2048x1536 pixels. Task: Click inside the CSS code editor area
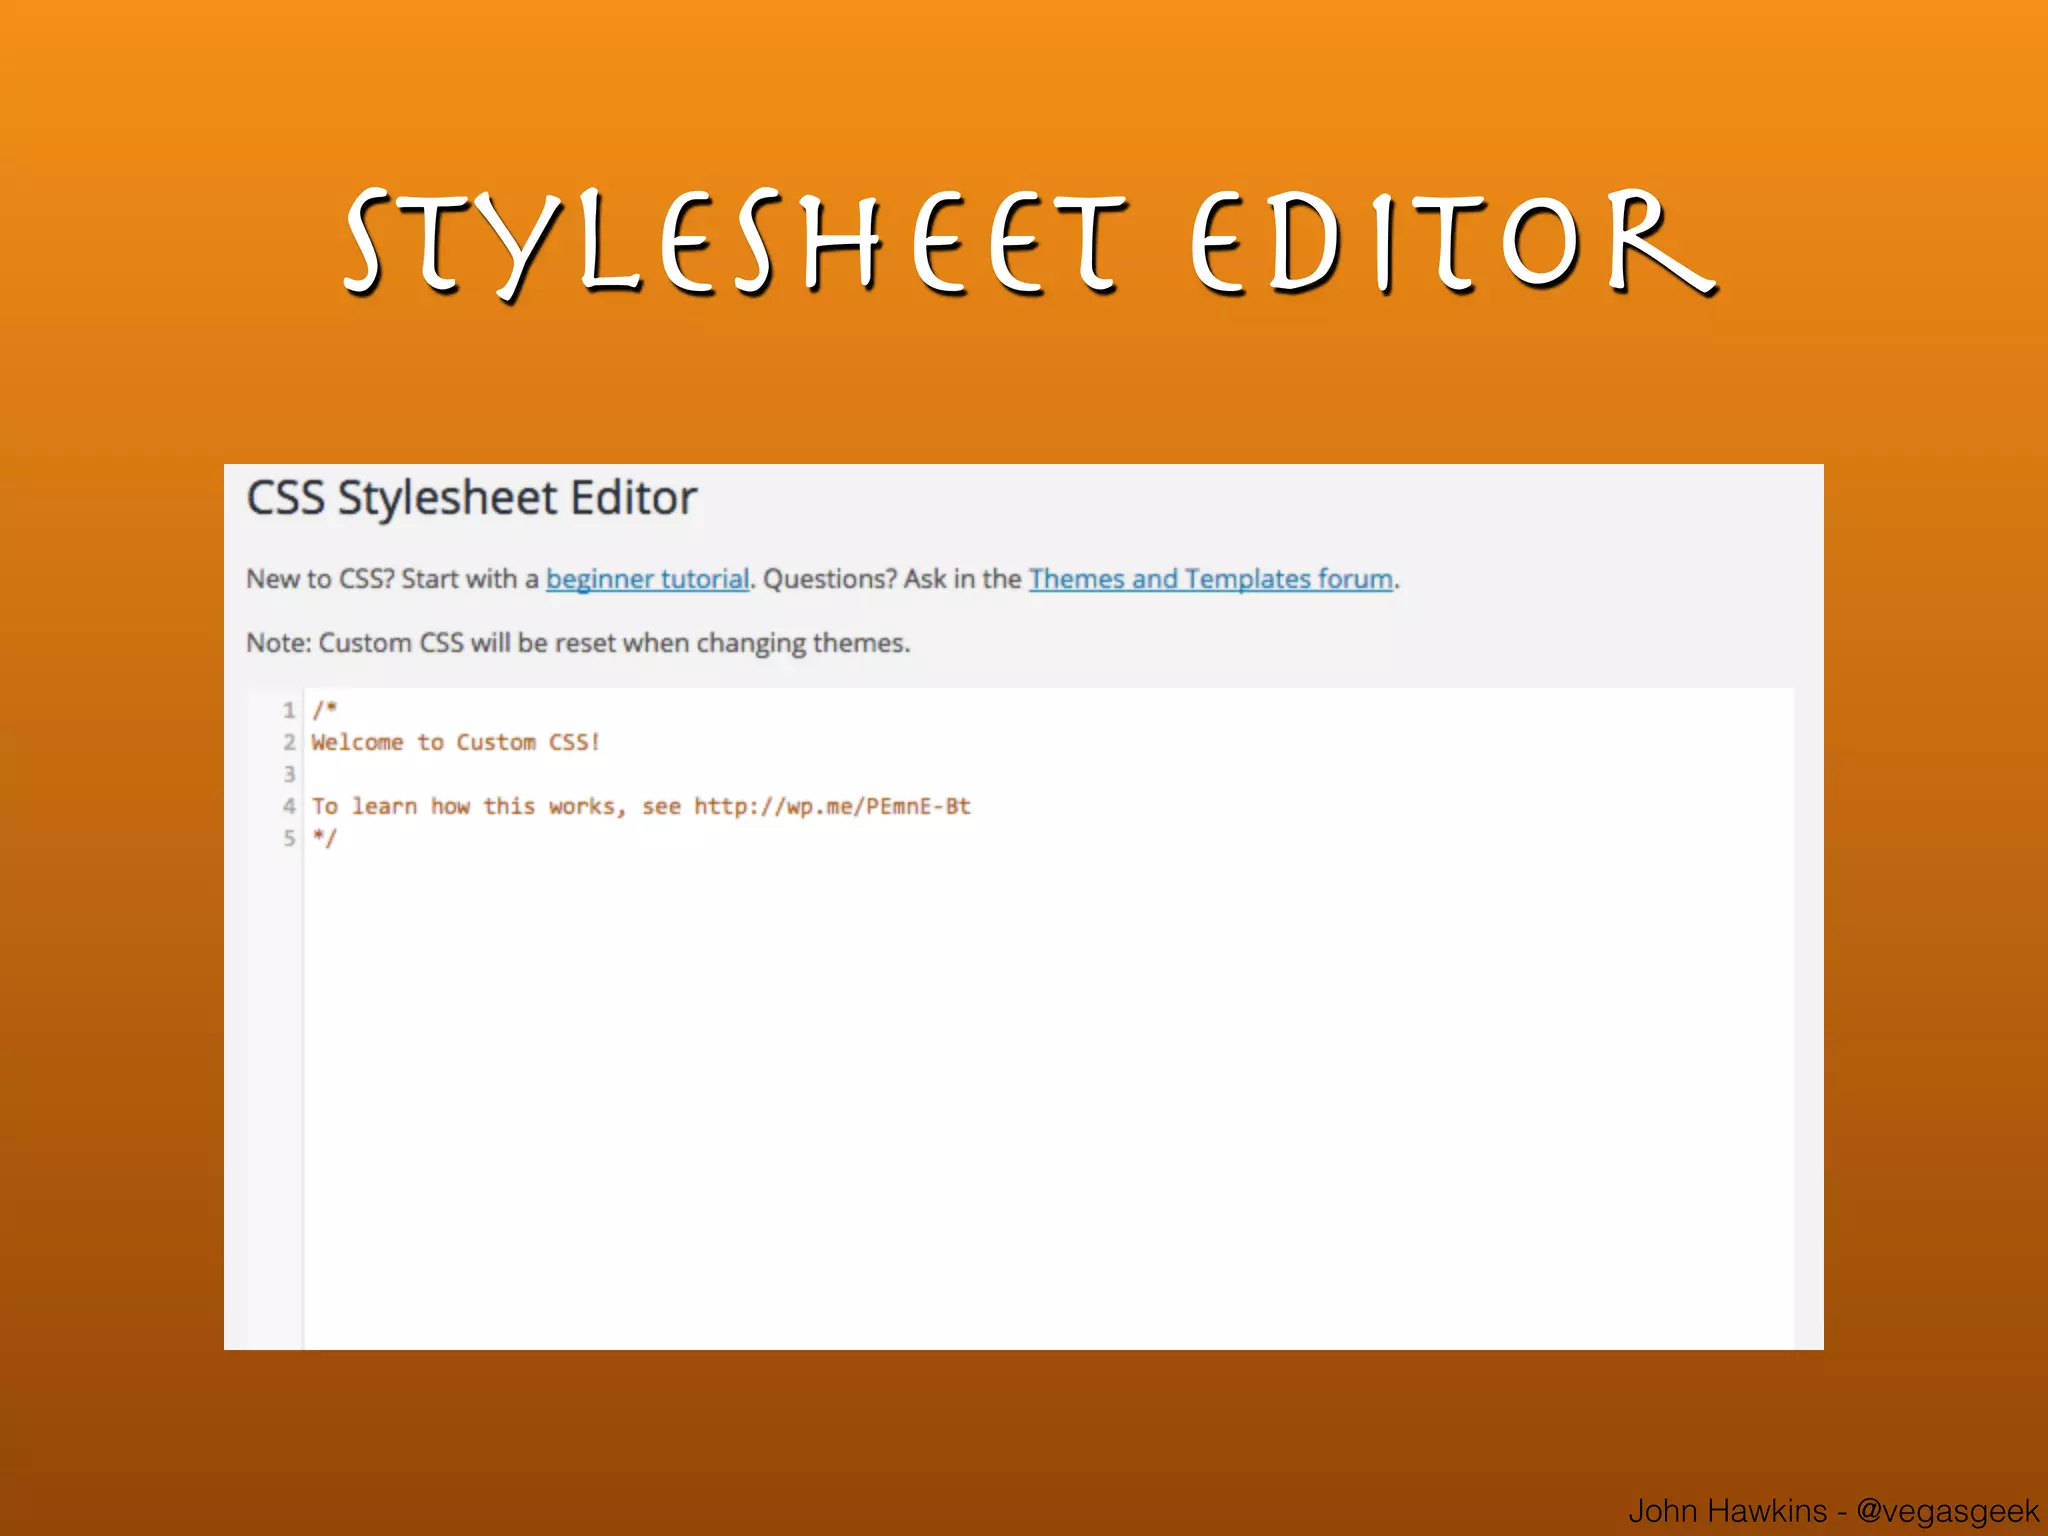pos(1048,1020)
